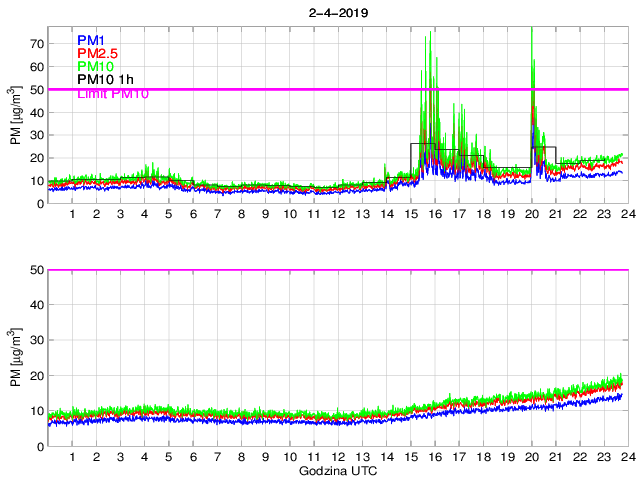640x480 pixels.
Task: Click the top chart's PM y-axis label
Action: pos(16,115)
